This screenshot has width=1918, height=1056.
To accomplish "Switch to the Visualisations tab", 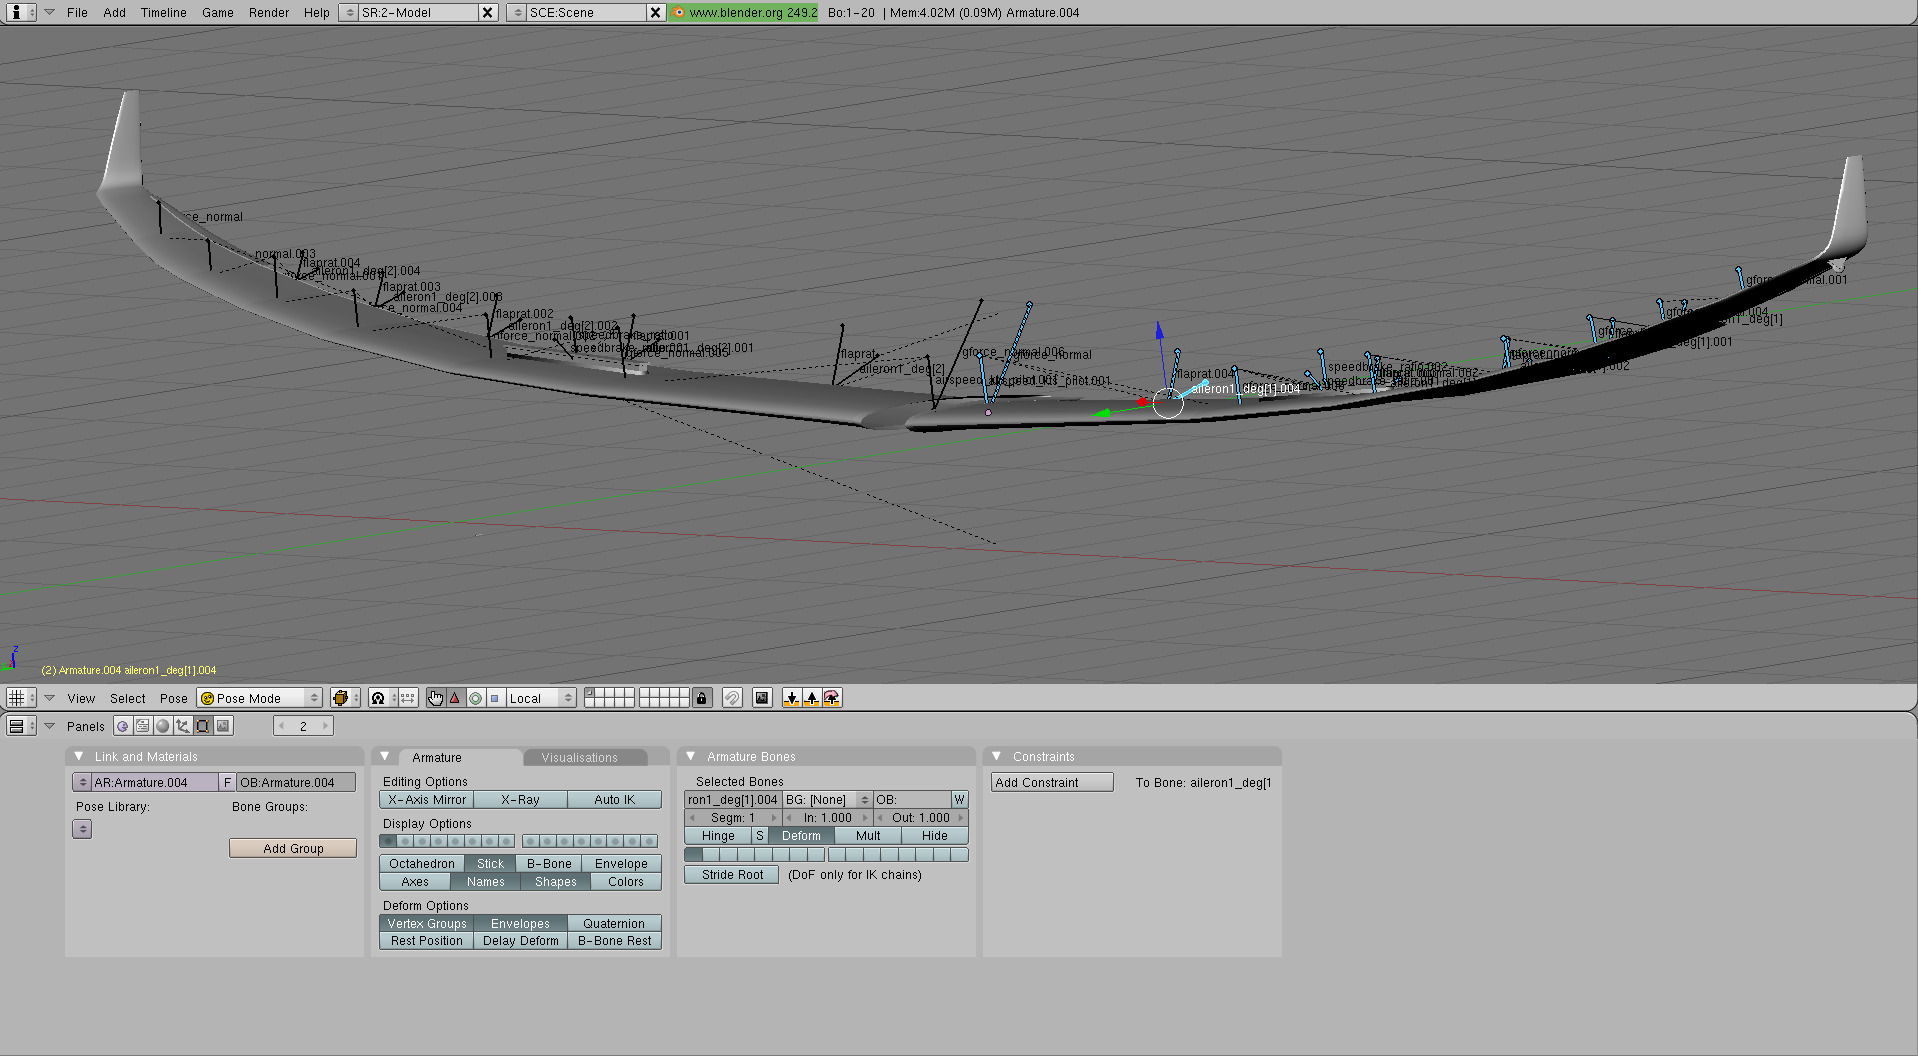I will tap(580, 758).
